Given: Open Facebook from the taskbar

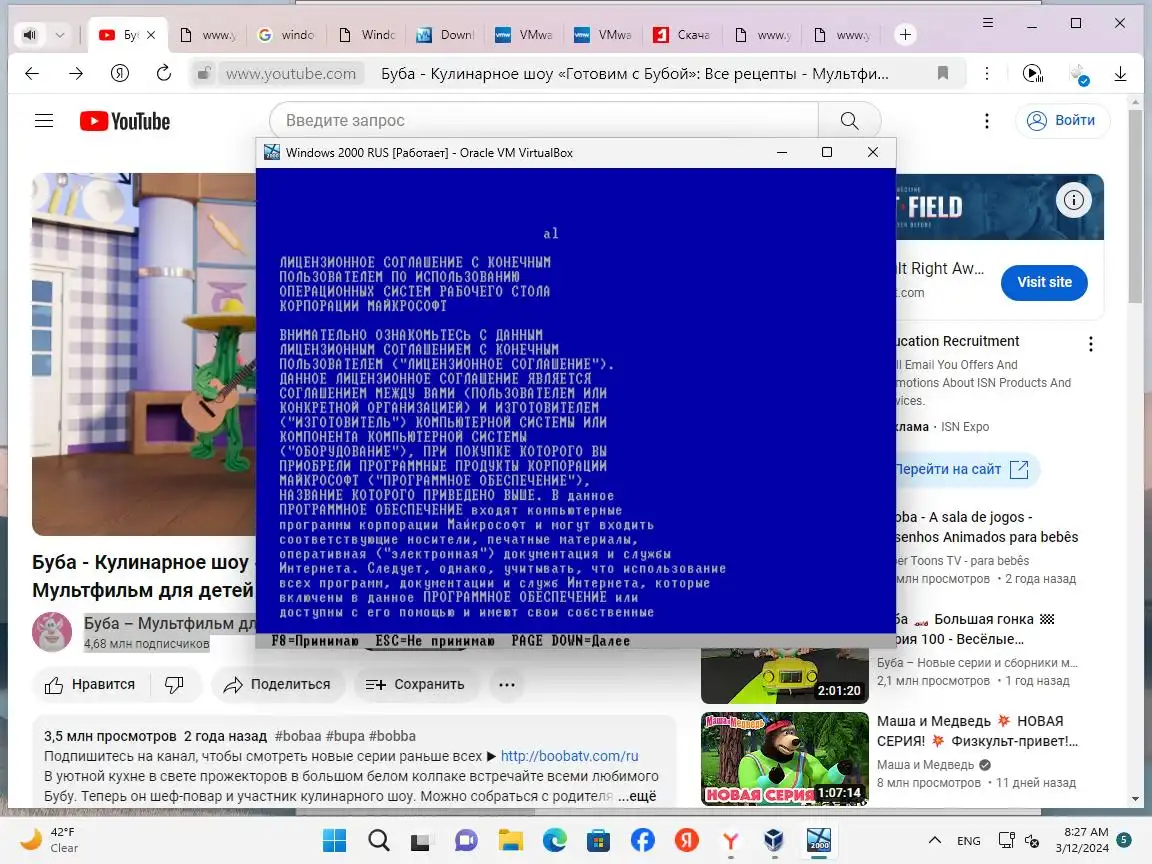Looking at the screenshot, I should click(x=643, y=840).
